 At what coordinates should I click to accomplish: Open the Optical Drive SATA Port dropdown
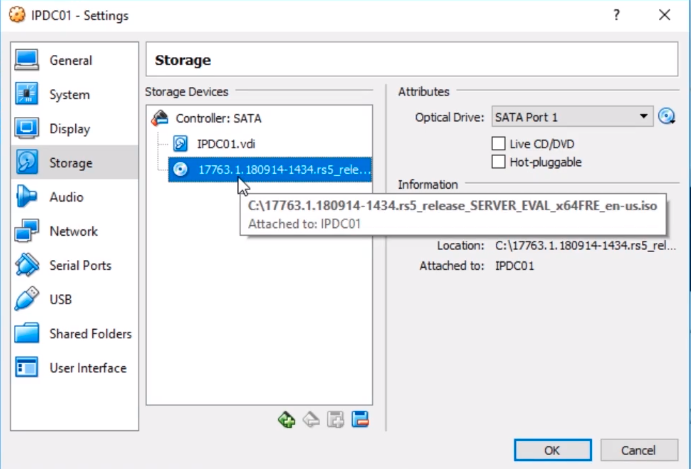click(x=572, y=117)
